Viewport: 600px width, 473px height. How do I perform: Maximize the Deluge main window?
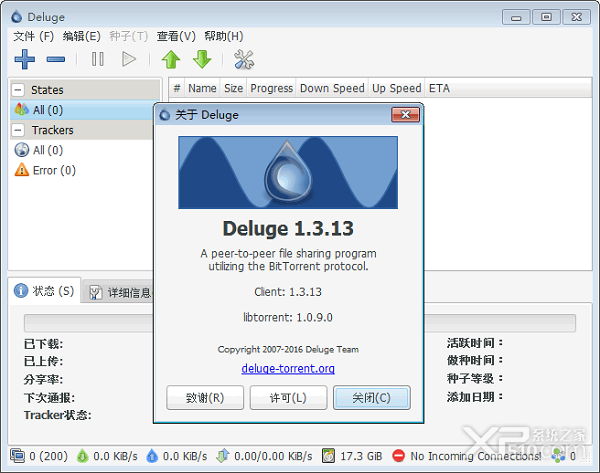pos(546,17)
